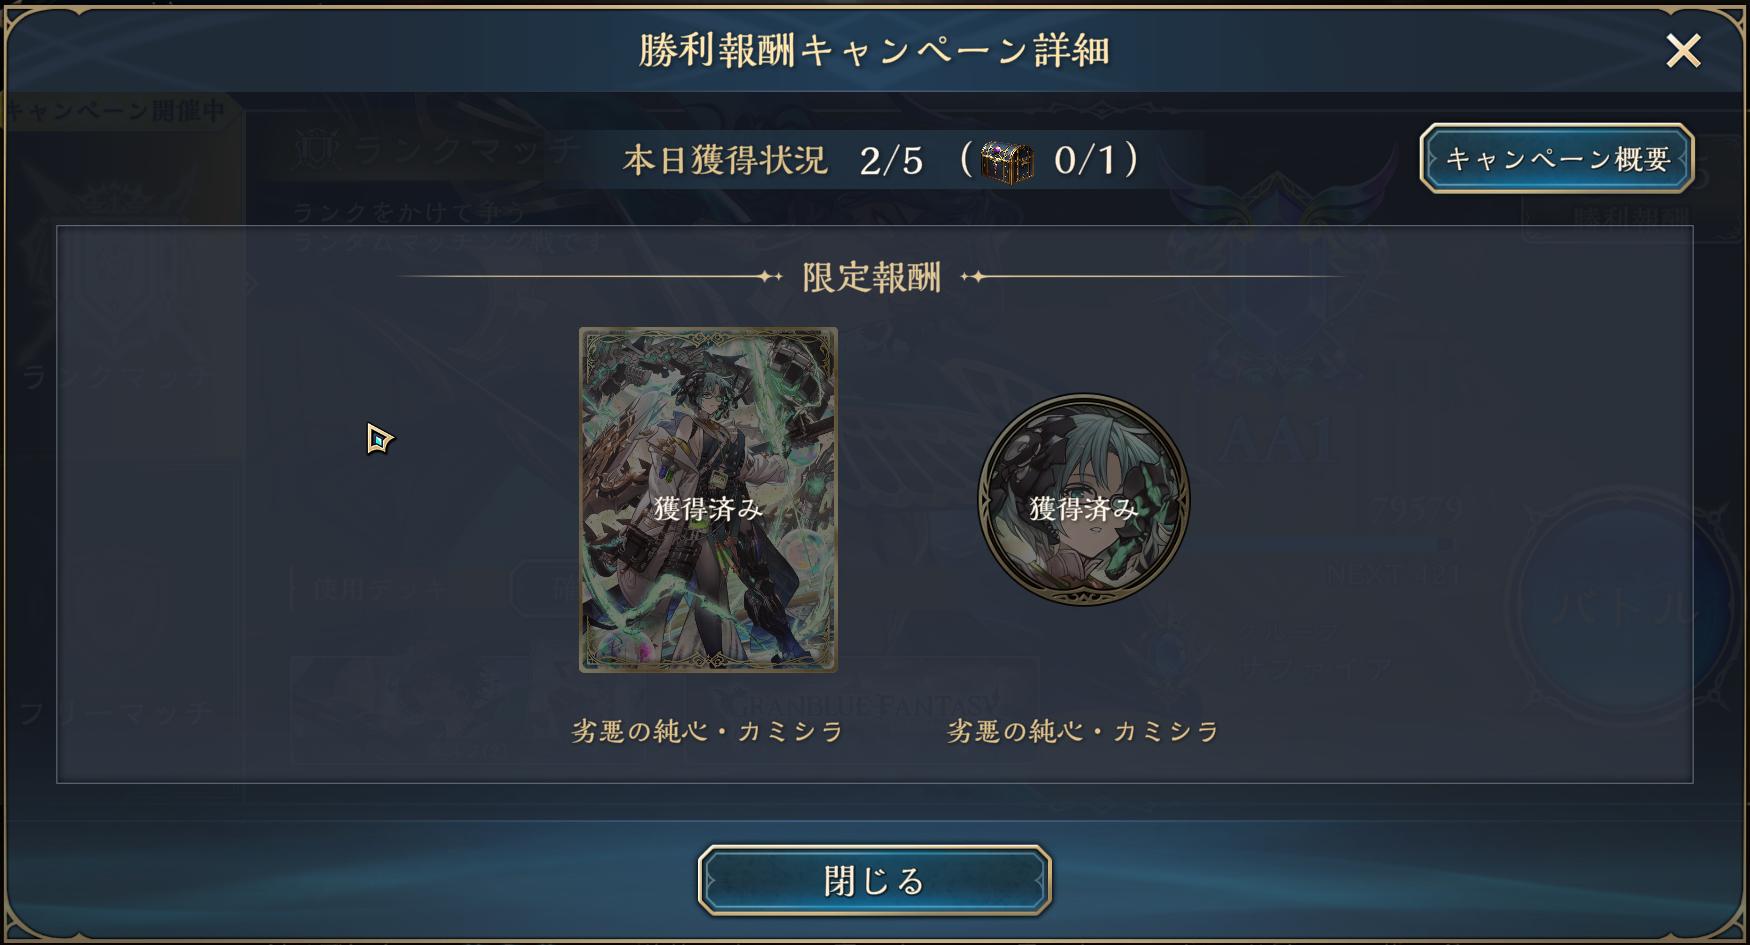This screenshot has width=1750, height=945.
Task: Click the 本日獲得状況 2/5 counter
Action: coord(773,160)
